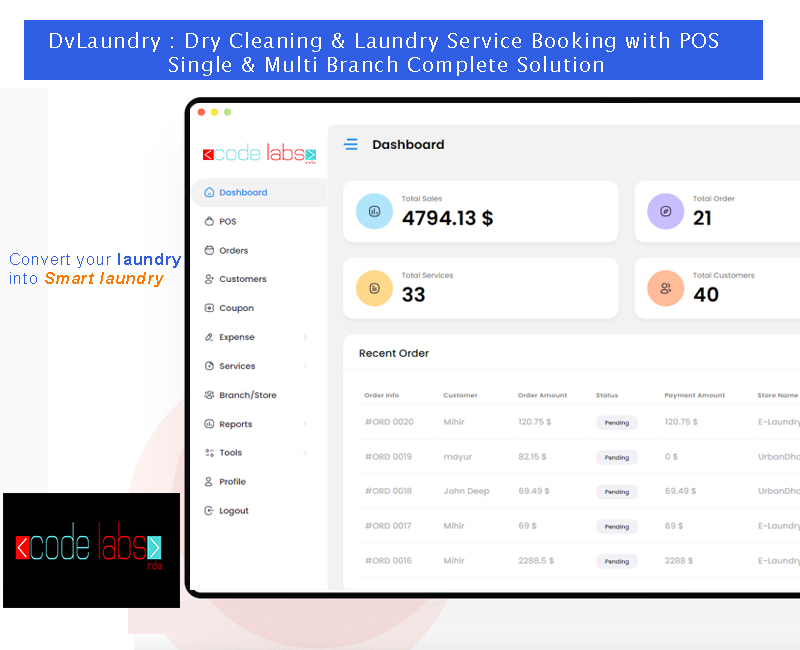Viewport: 800px width, 650px height.
Task: Click the Coupon icon in sidebar
Action: point(209,308)
